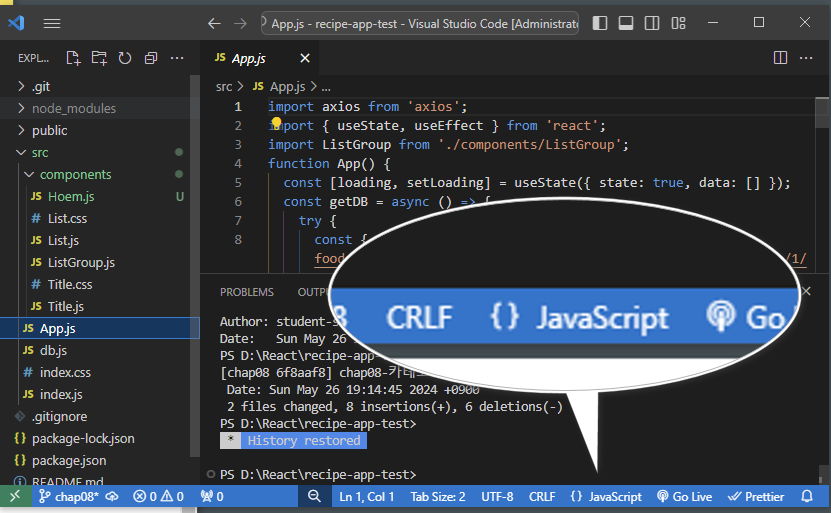Click the lightbulb code action icon
831x513 pixels.
276,123
